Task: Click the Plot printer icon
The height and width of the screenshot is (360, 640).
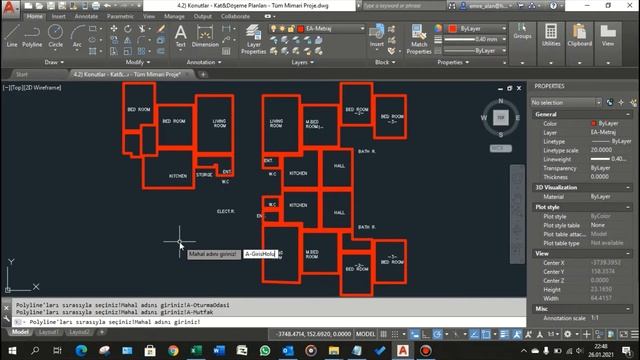Action: point(96,6)
